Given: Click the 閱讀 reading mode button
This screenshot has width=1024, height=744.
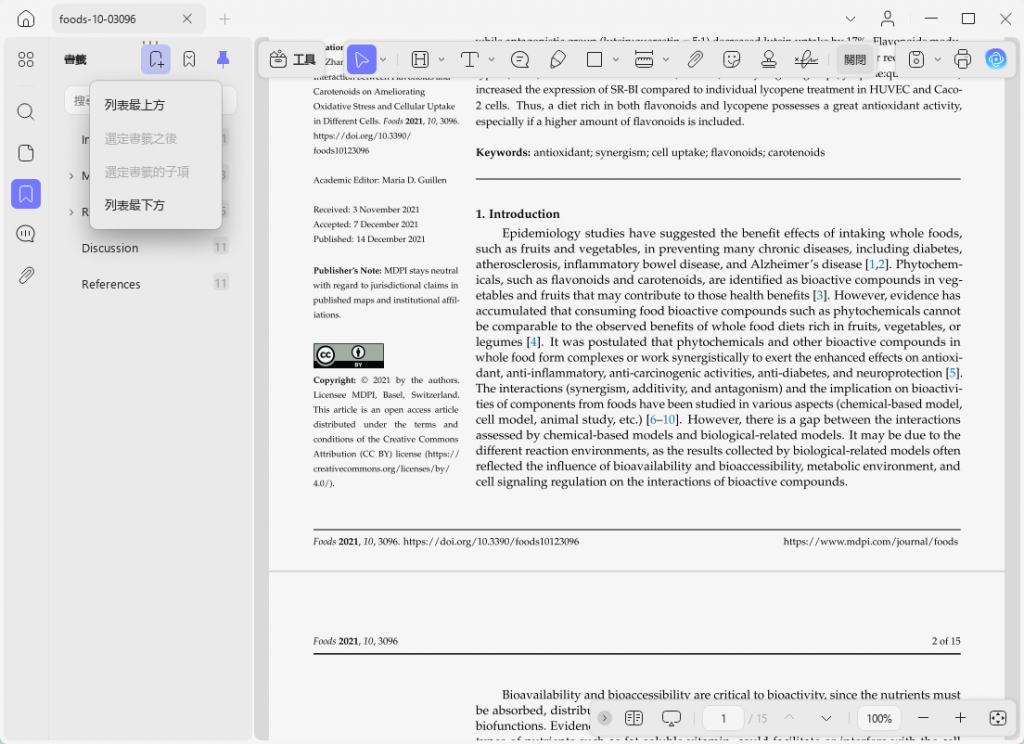Looking at the screenshot, I should pyautogui.click(x=855, y=59).
